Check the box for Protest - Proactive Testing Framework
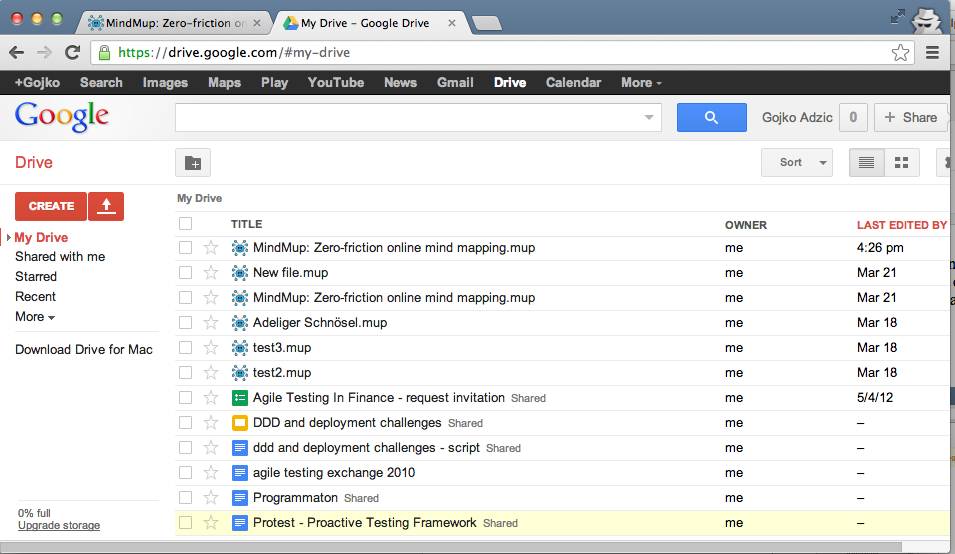Screen dimensions: 955x554 [x=186, y=522]
